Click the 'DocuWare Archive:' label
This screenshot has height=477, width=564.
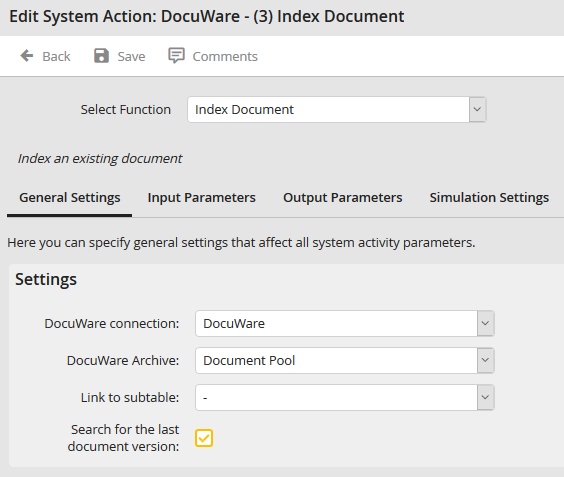[x=123, y=361]
